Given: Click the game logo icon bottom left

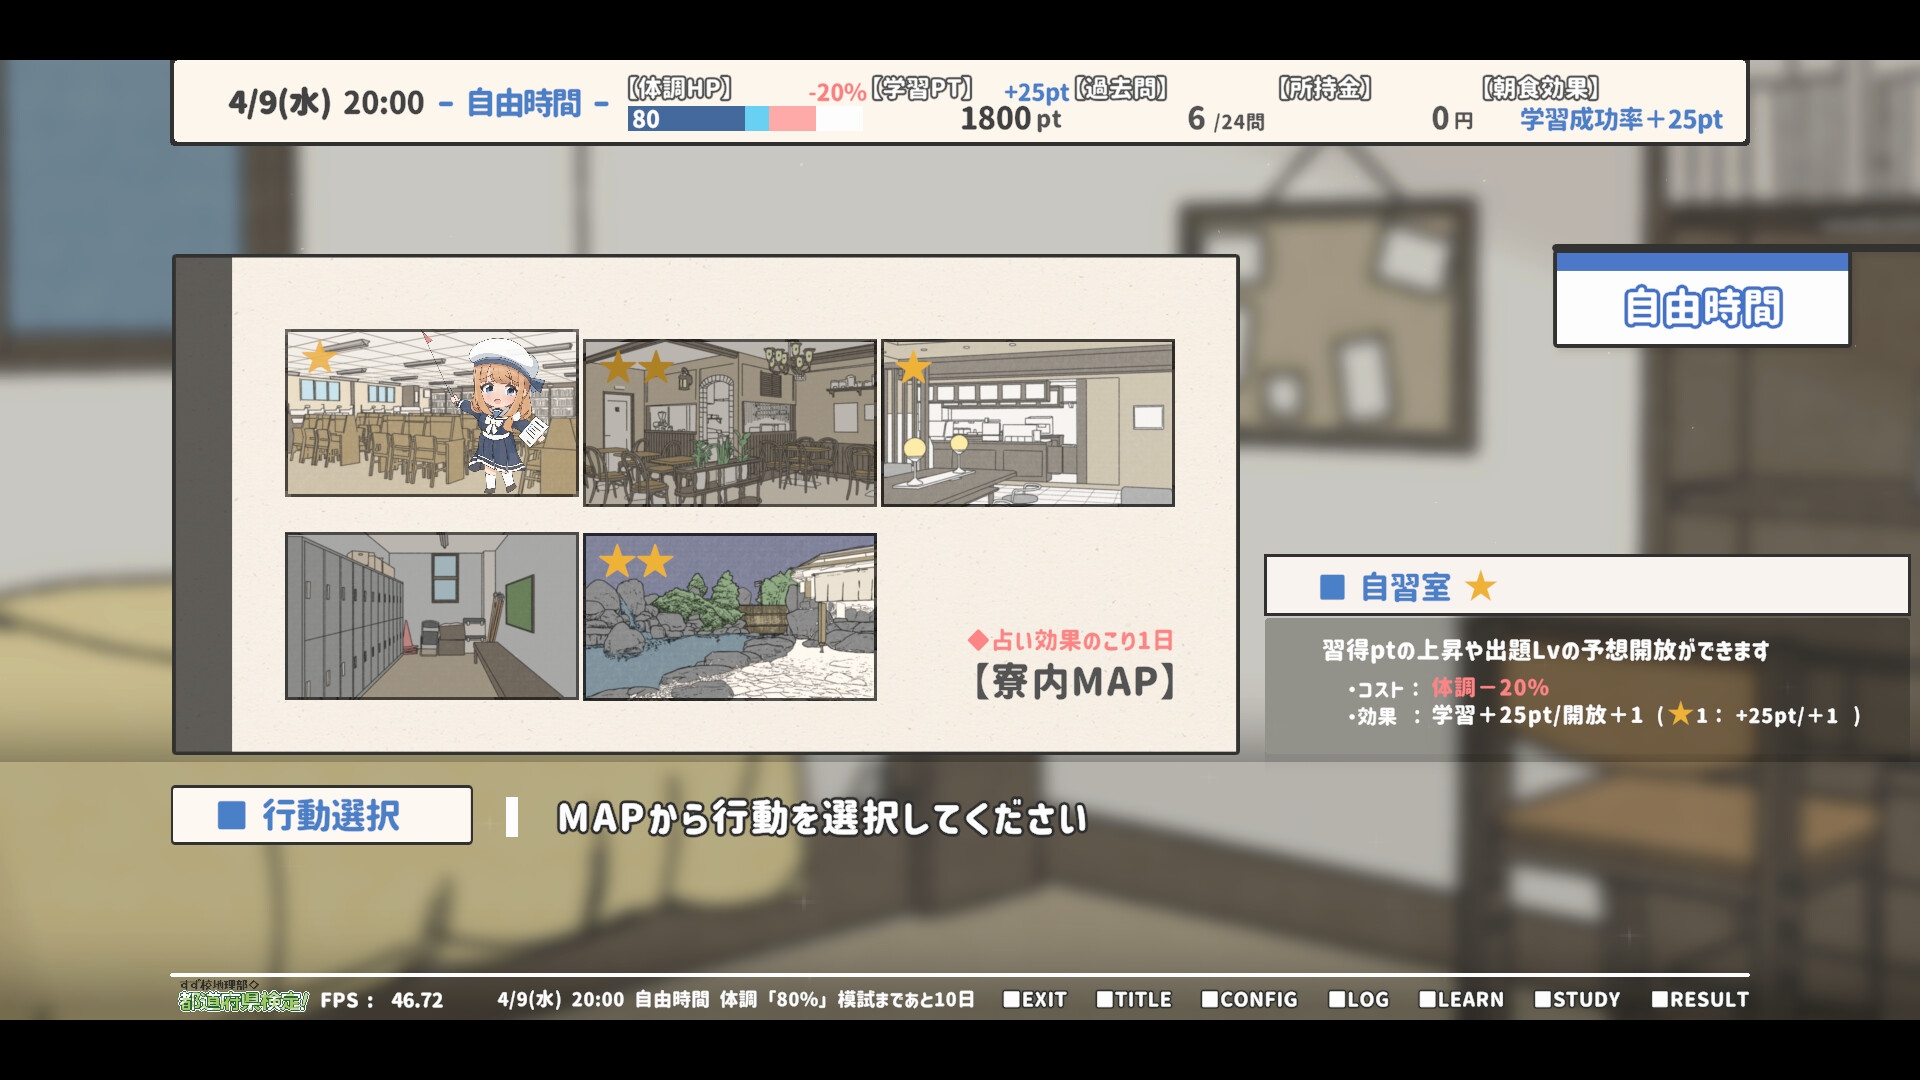Looking at the screenshot, I should (x=242, y=997).
